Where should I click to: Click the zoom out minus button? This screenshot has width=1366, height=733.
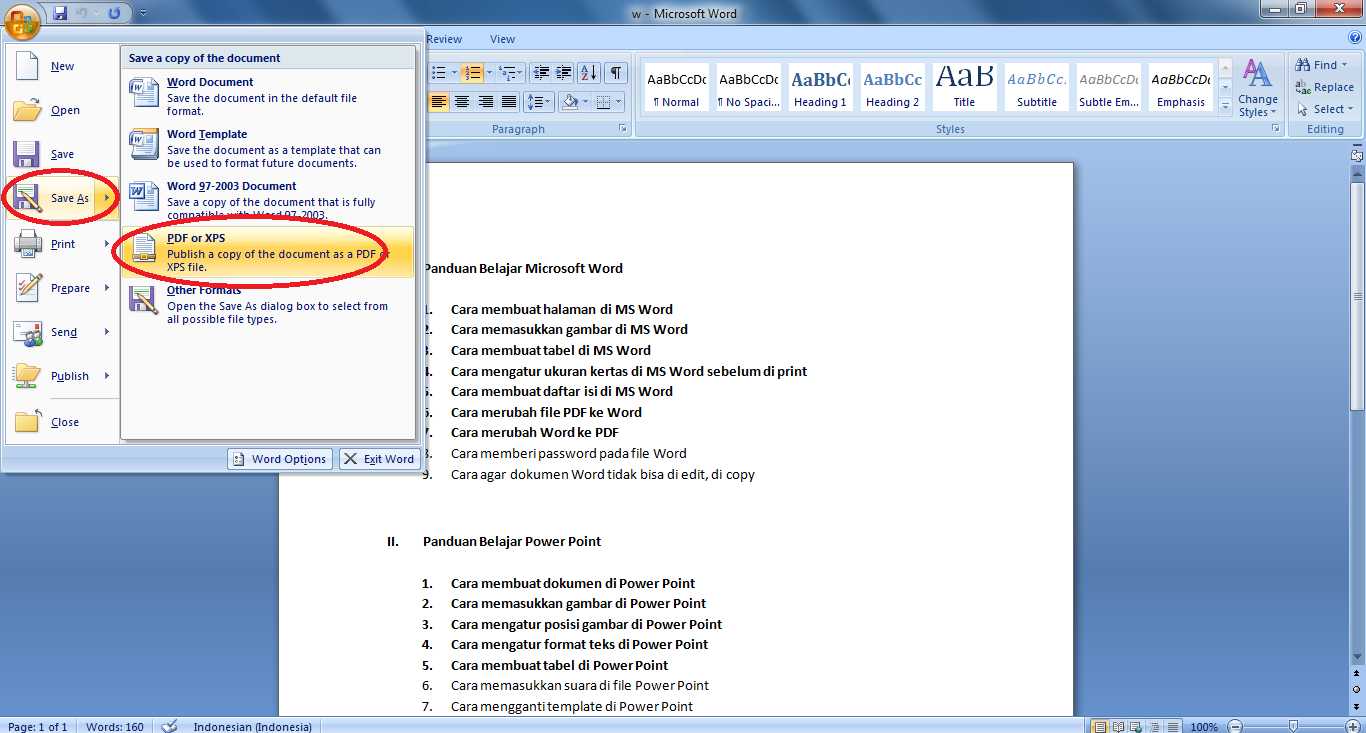[1236, 726]
